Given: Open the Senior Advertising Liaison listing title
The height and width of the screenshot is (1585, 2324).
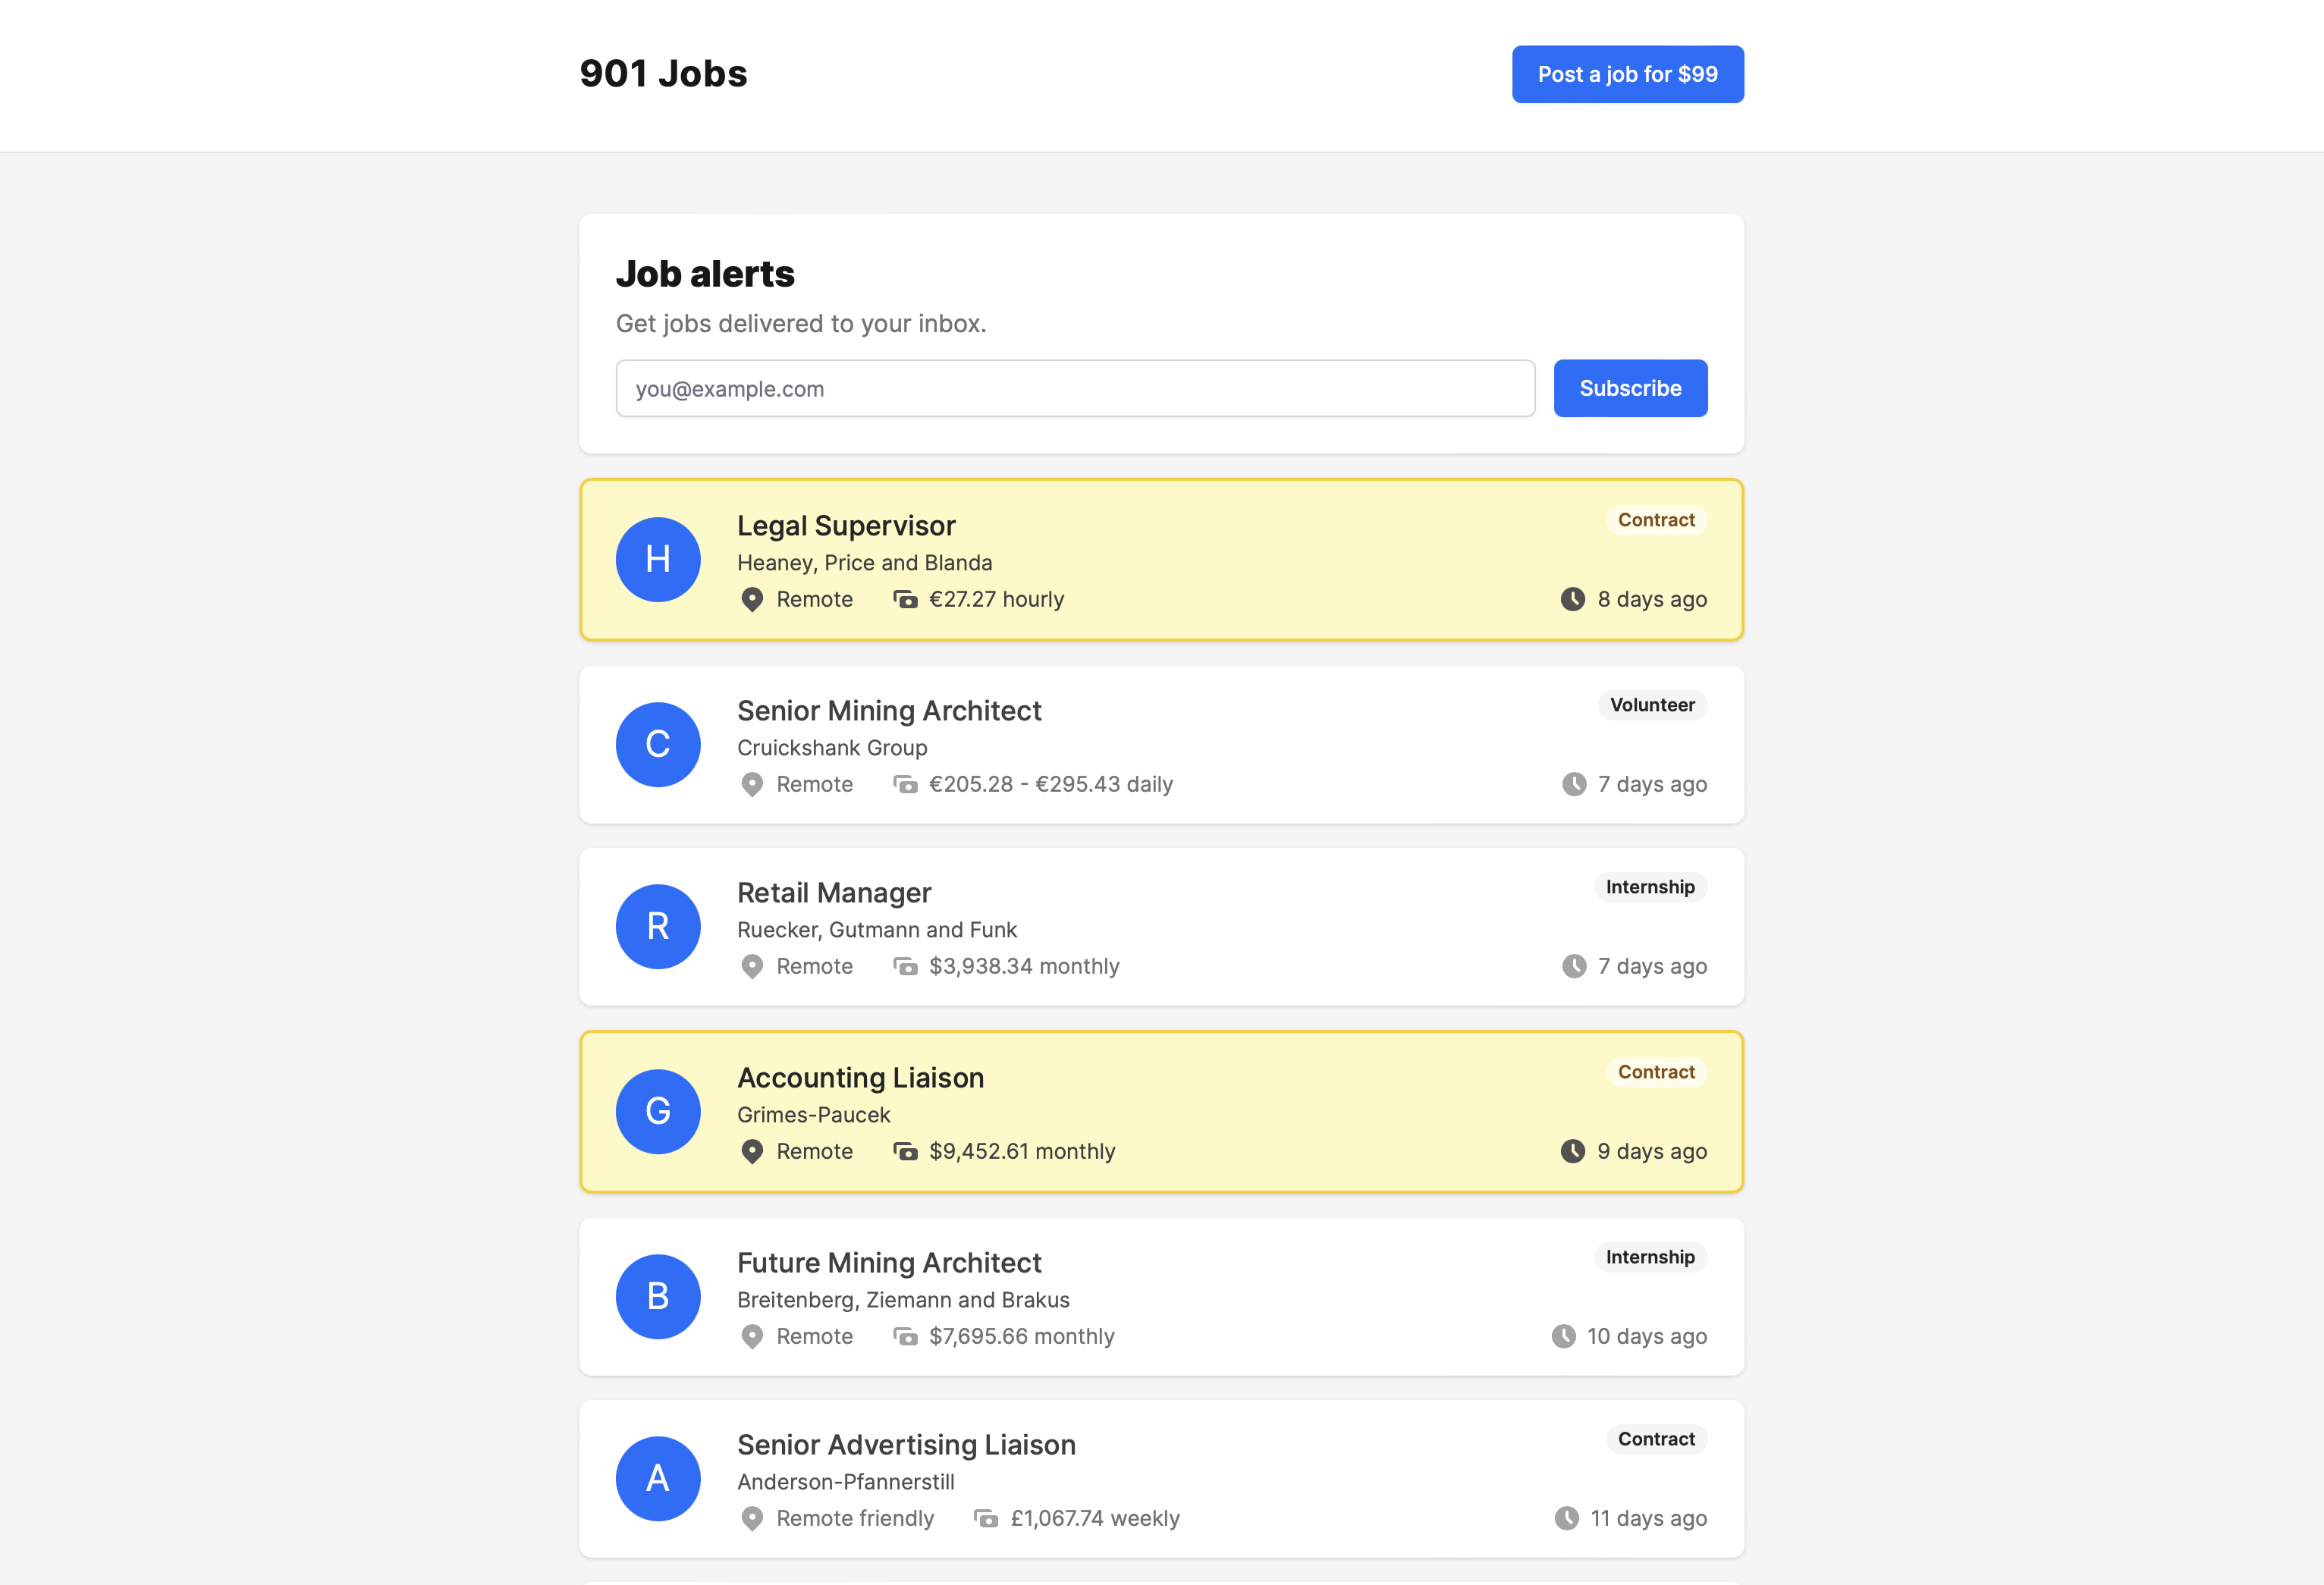Looking at the screenshot, I should pyautogui.click(x=906, y=1444).
